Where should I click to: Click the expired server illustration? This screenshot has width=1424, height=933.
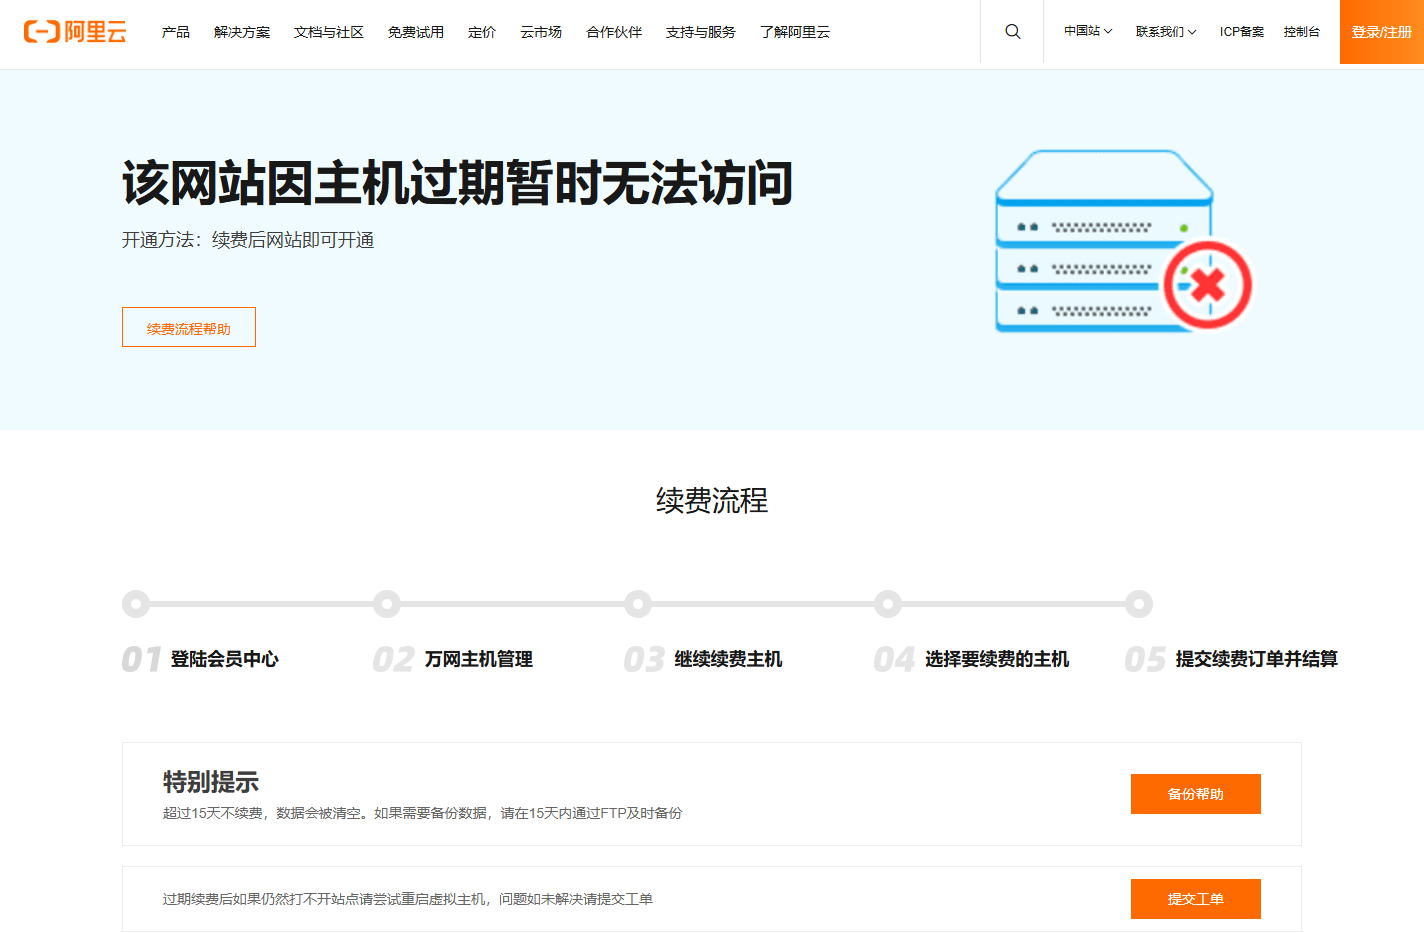point(1123,241)
